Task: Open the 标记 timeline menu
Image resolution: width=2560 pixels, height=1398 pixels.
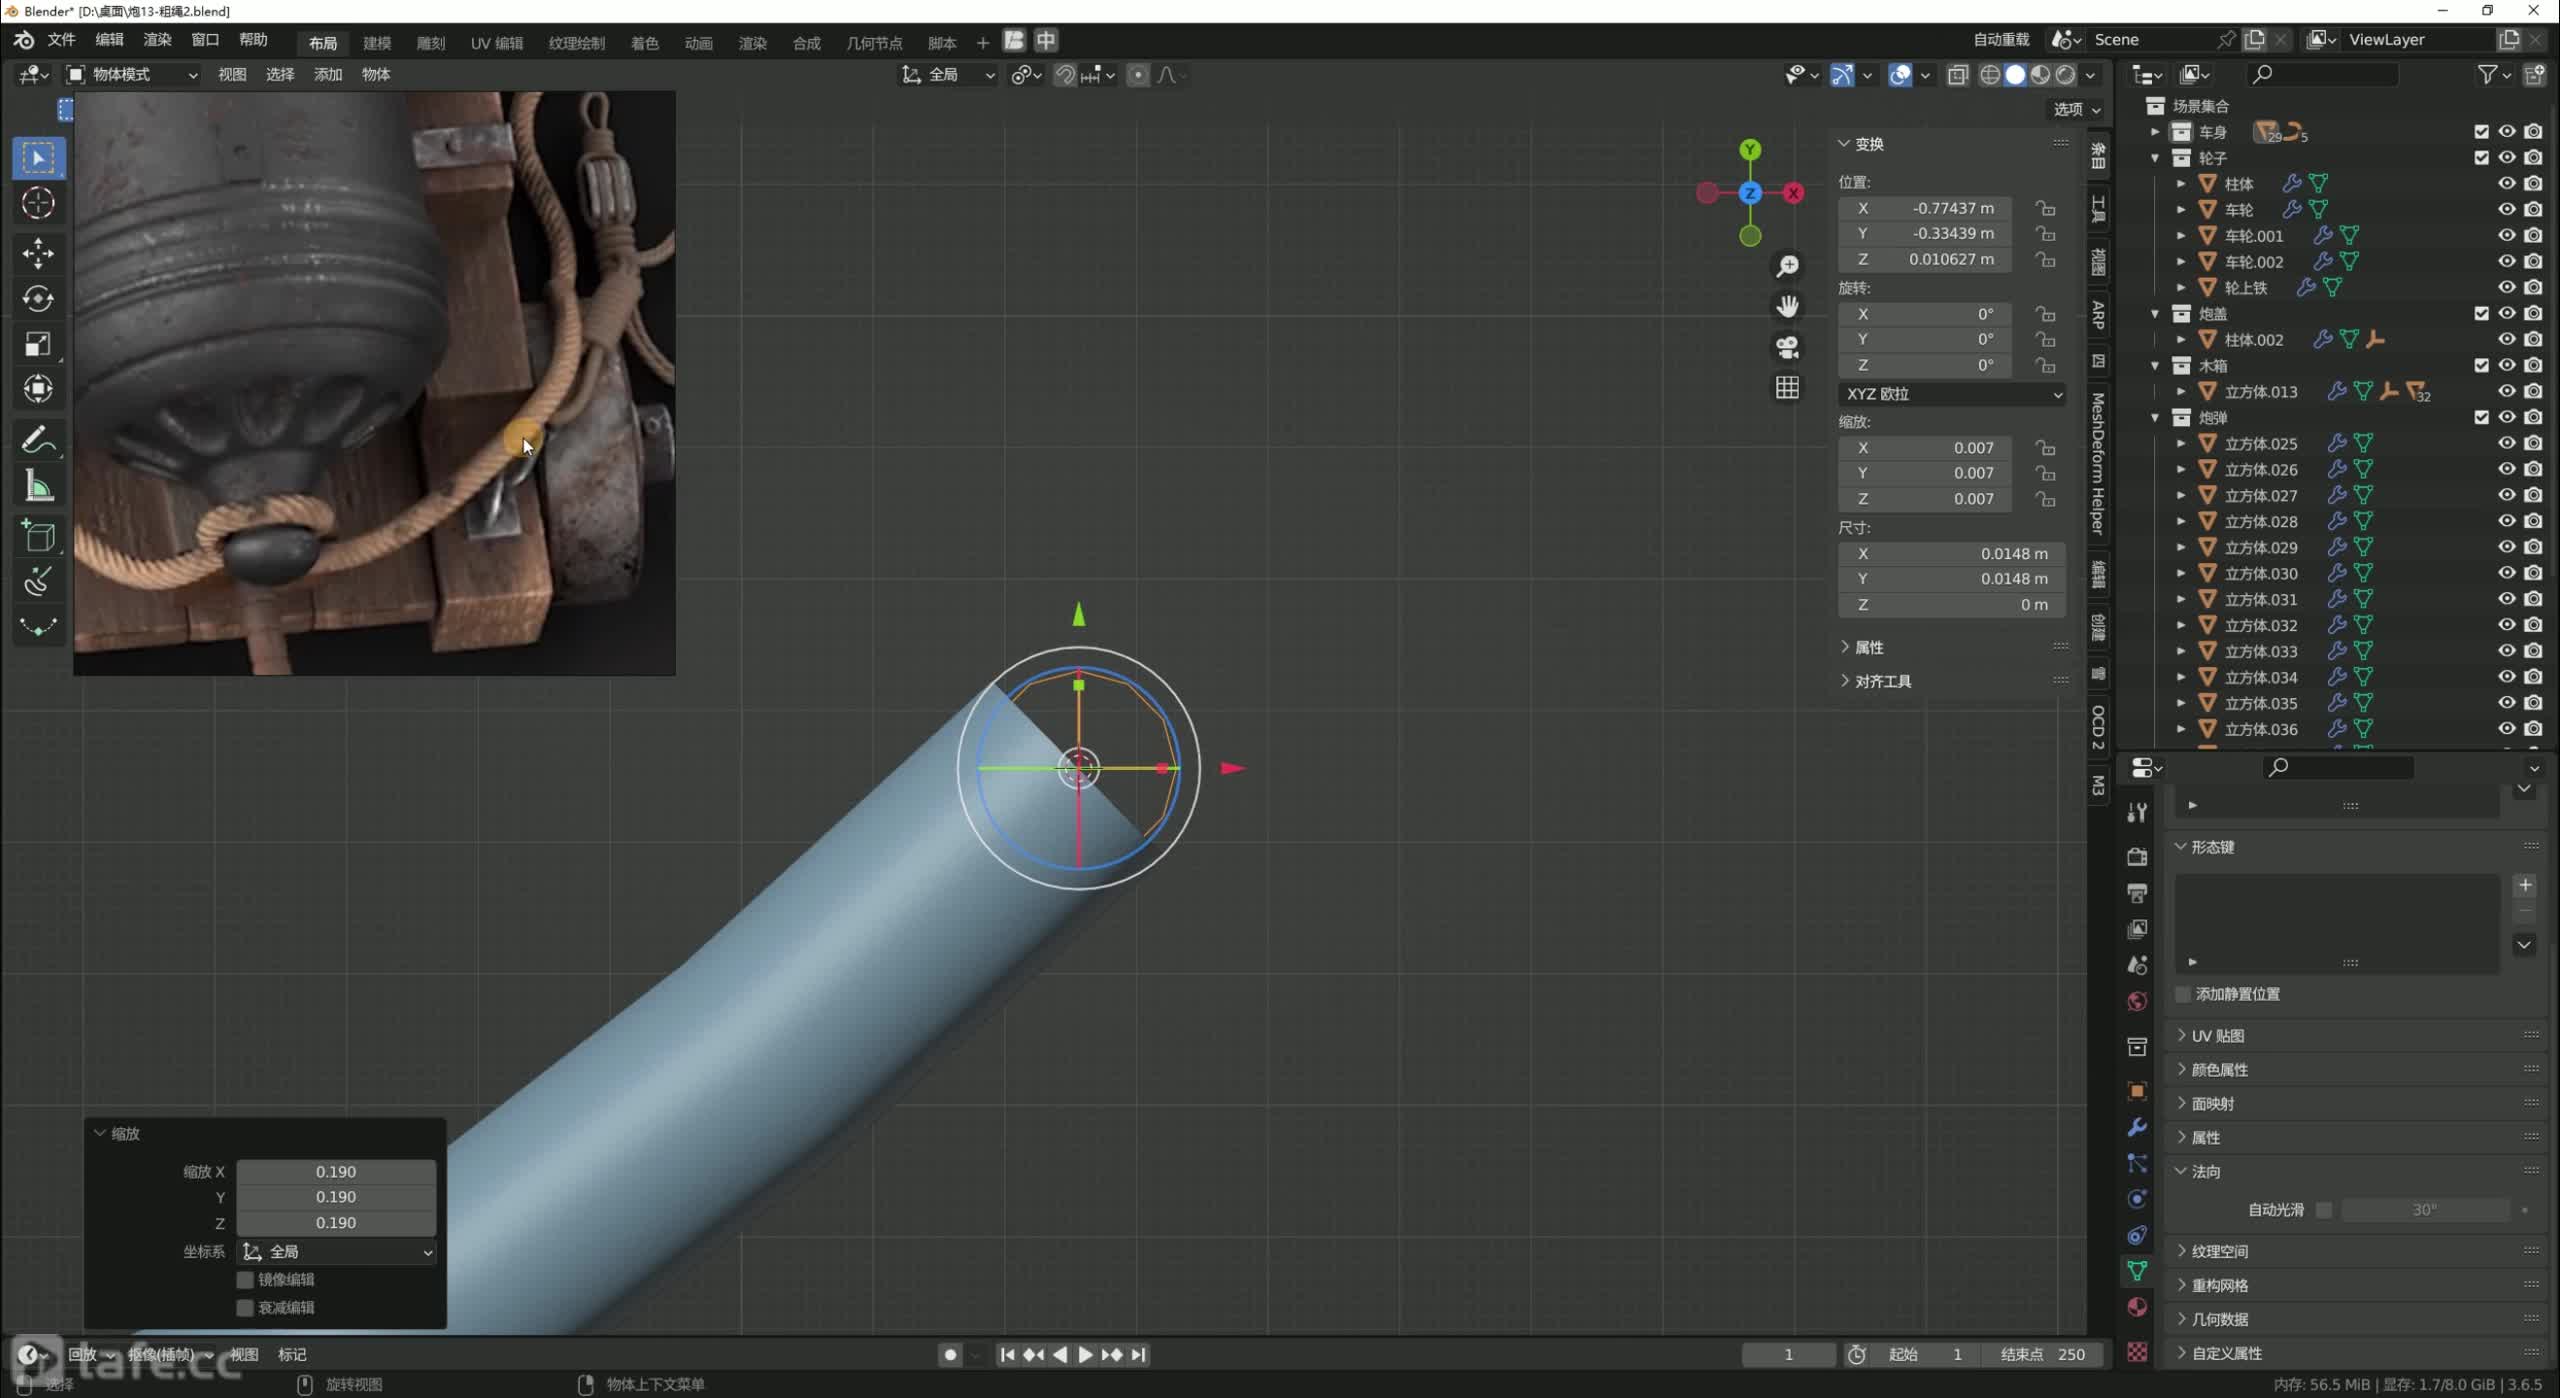Action: tap(292, 1355)
